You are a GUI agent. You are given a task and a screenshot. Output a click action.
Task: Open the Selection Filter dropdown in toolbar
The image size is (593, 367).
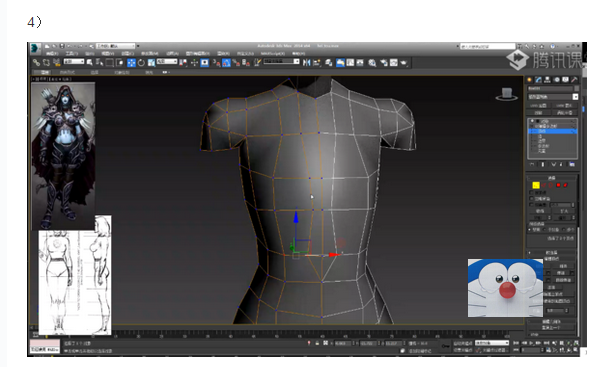tap(73, 61)
